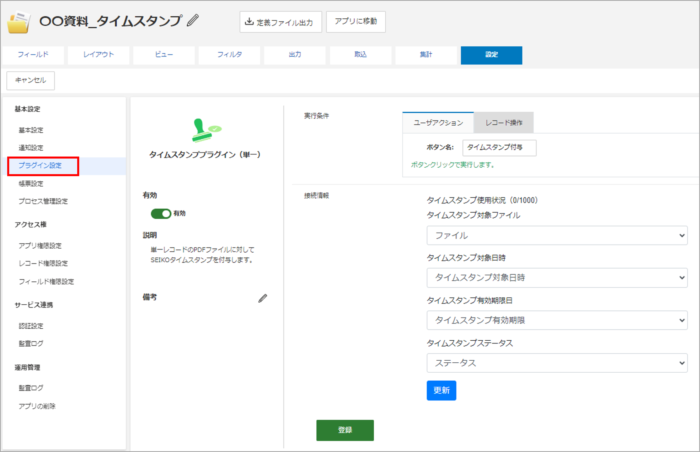Focus the ボタン名 input field
700x452 pixels.
pos(500,147)
